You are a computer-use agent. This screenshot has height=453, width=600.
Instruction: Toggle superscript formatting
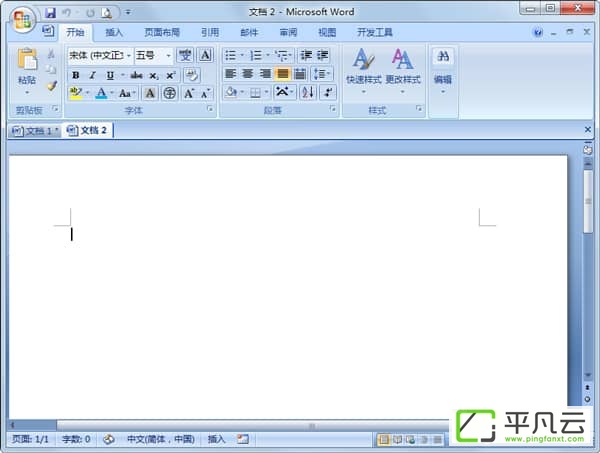[171, 75]
